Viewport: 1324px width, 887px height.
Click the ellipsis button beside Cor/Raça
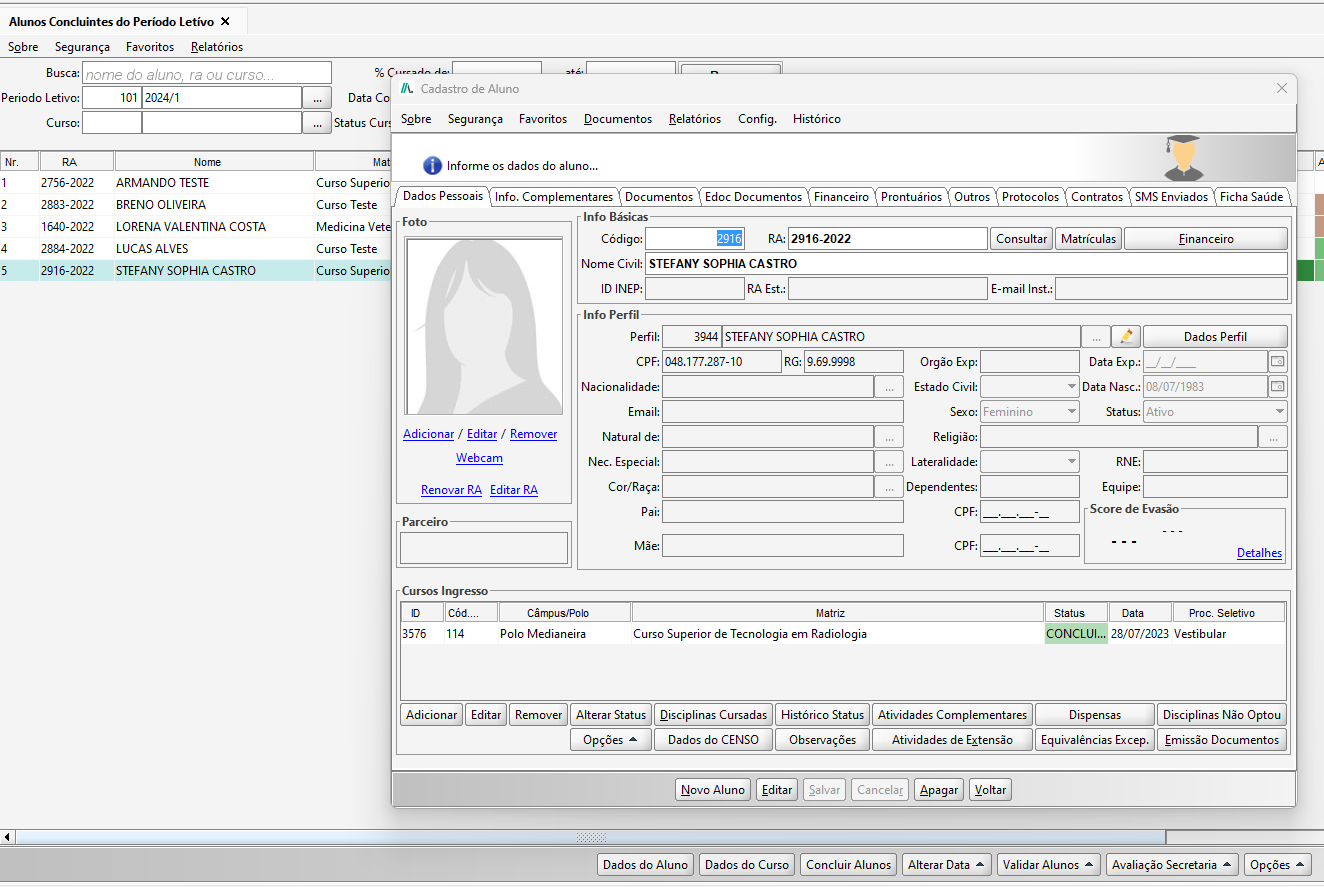(888, 487)
